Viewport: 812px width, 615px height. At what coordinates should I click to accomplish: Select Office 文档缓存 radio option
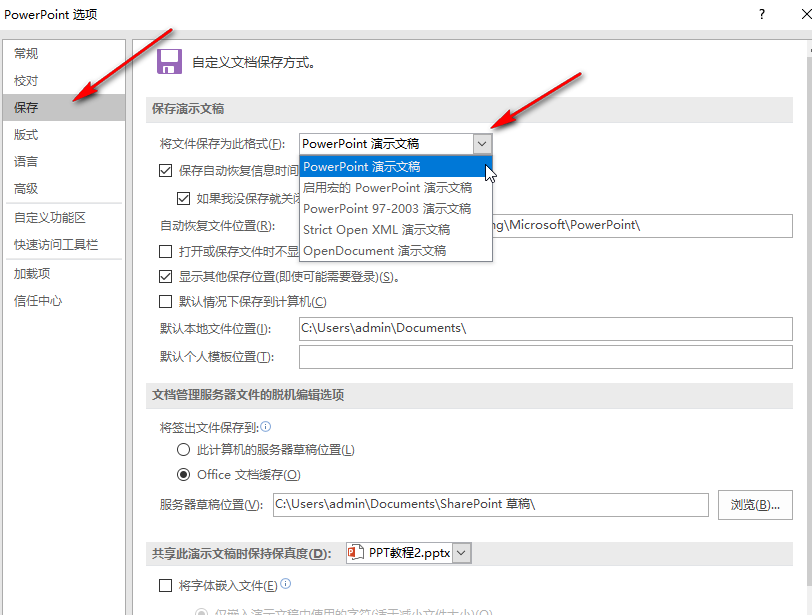[183, 475]
